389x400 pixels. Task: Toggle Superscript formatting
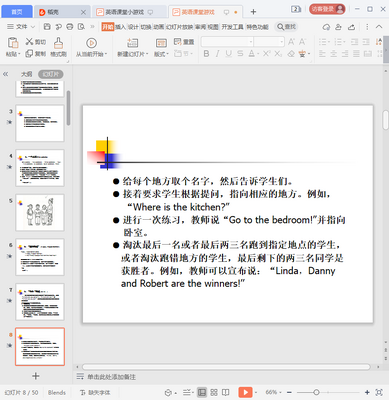266,53
